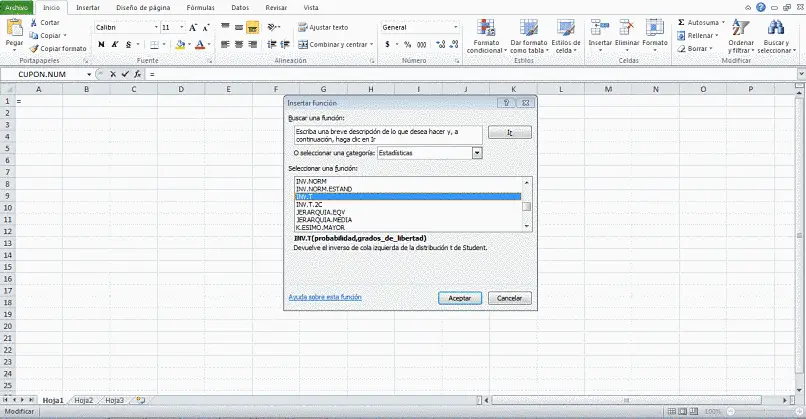Screen dimensions: 806x419
Task: Open the Archivo tab
Action: (17, 8)
